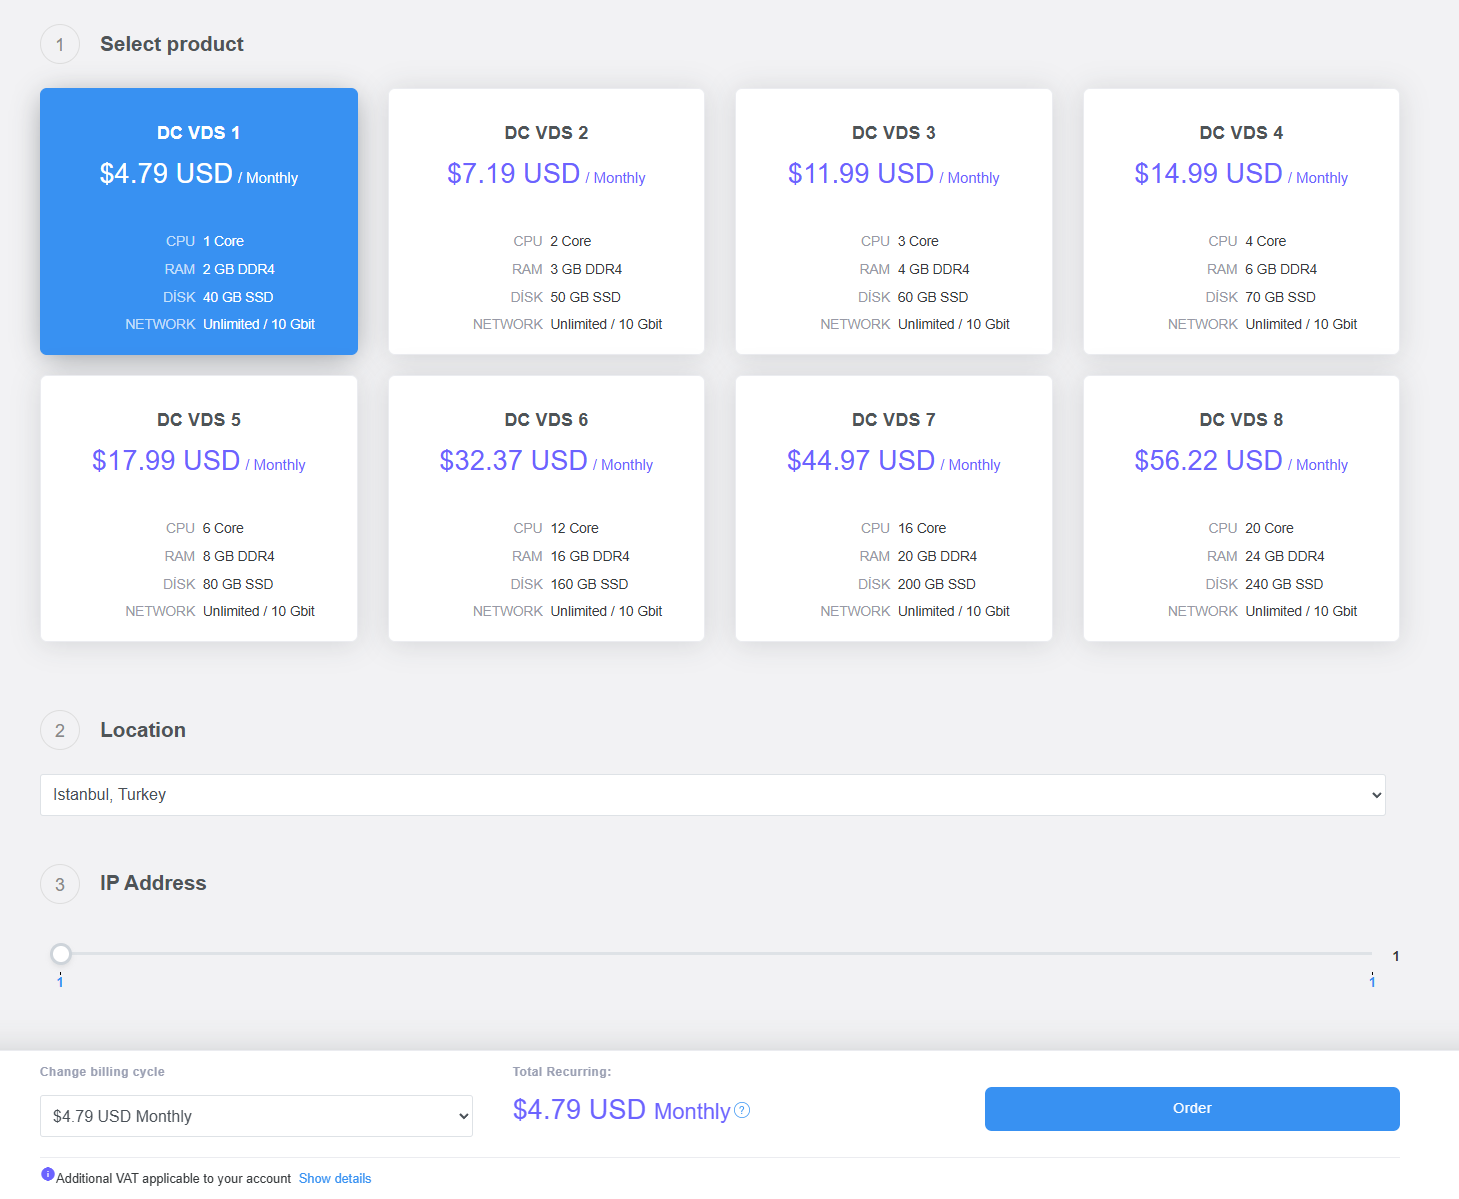
Task: Click the IP Address slider handle
Action: pos(61,954)
